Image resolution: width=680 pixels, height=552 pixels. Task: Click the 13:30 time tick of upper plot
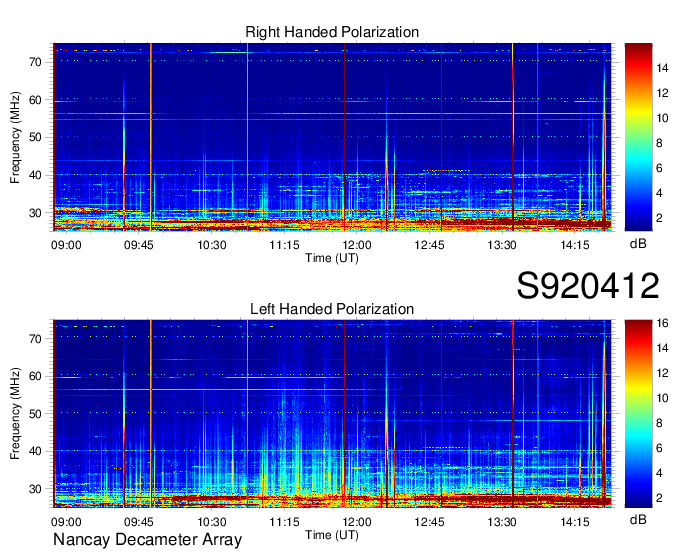pos(502,245)
